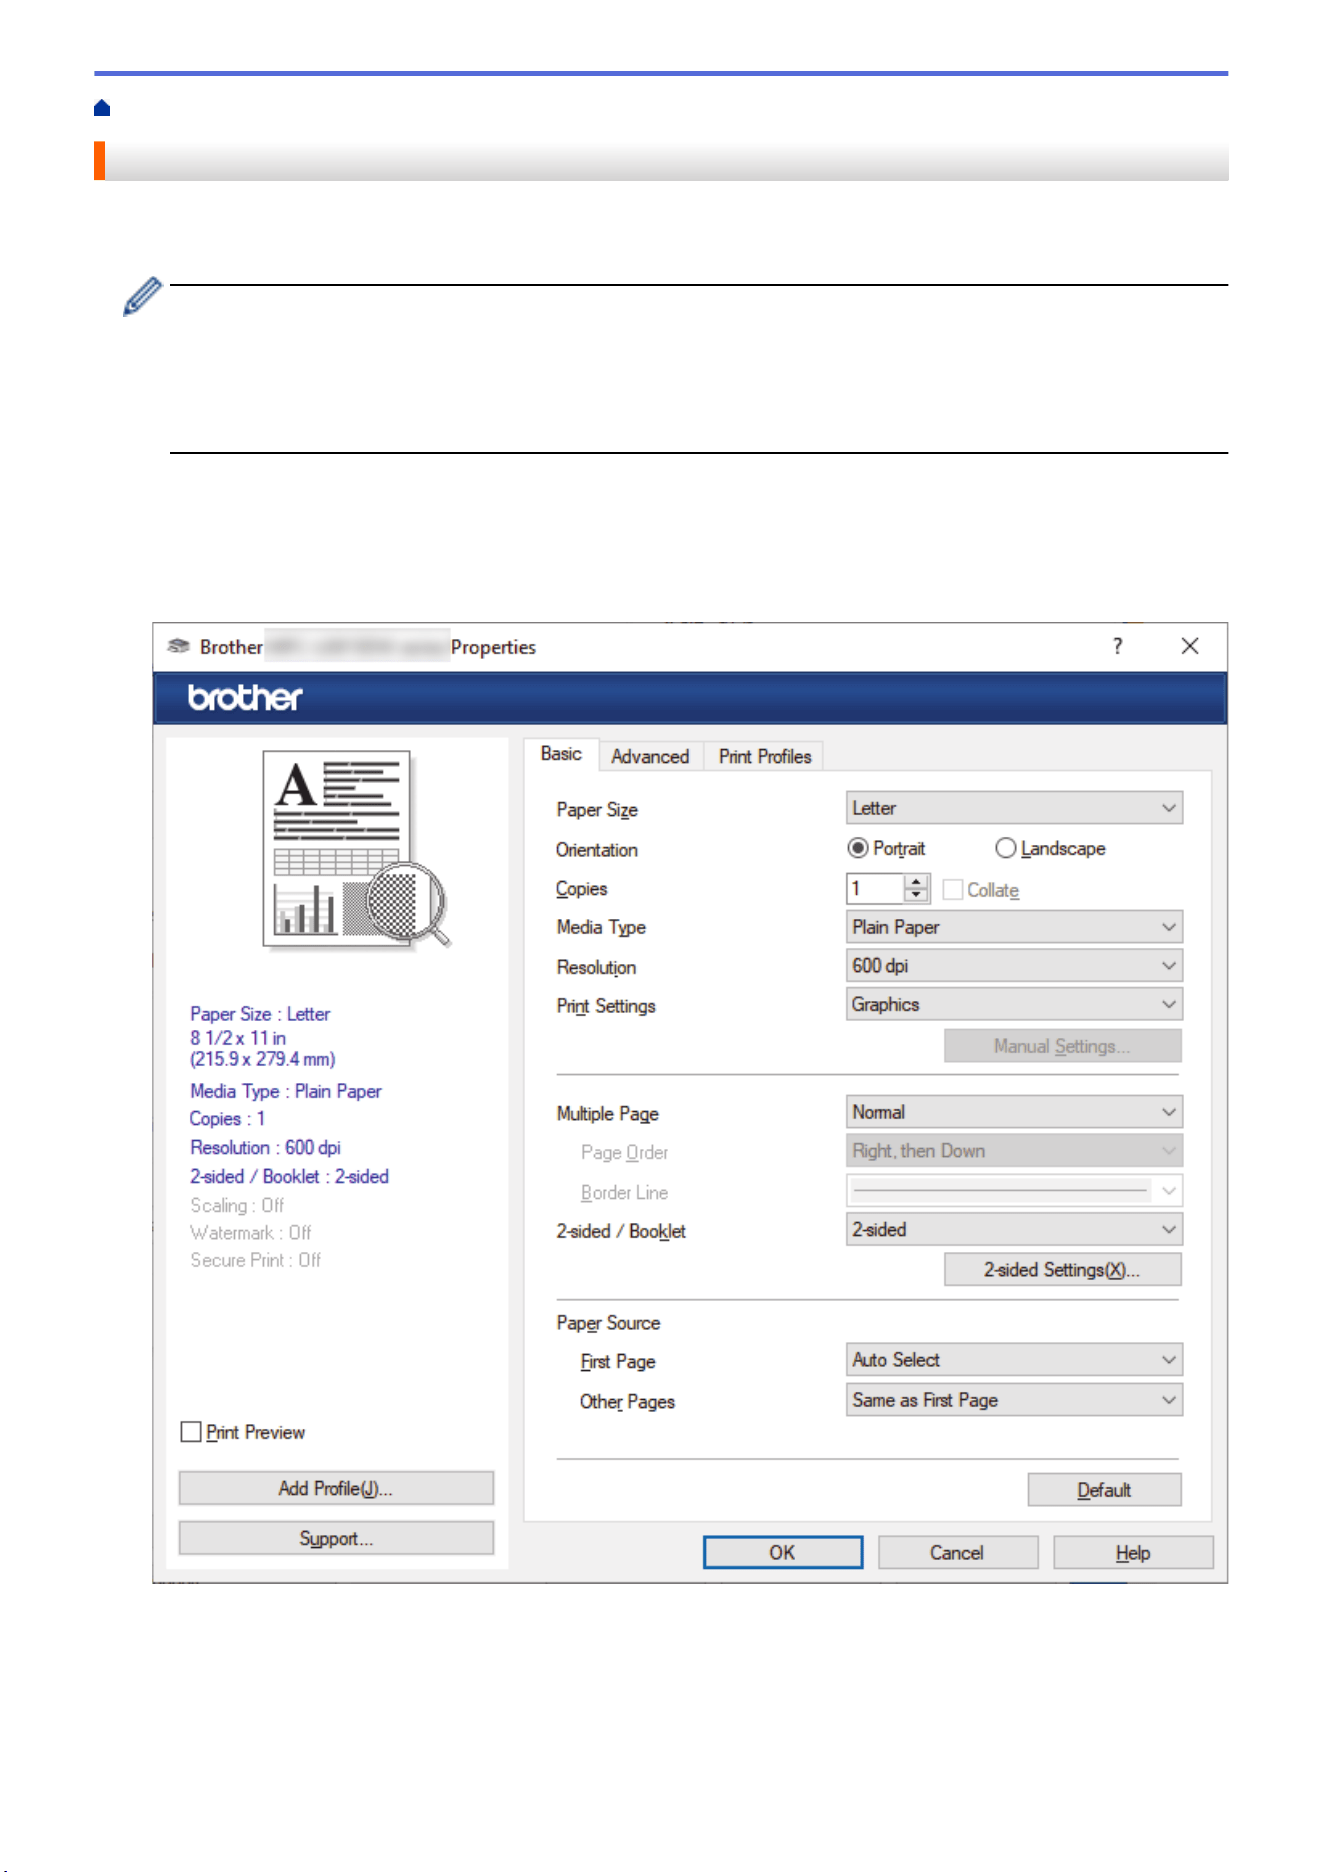Click the Cancel button
The image size is (1324, 1872).
click(957, 1552)
